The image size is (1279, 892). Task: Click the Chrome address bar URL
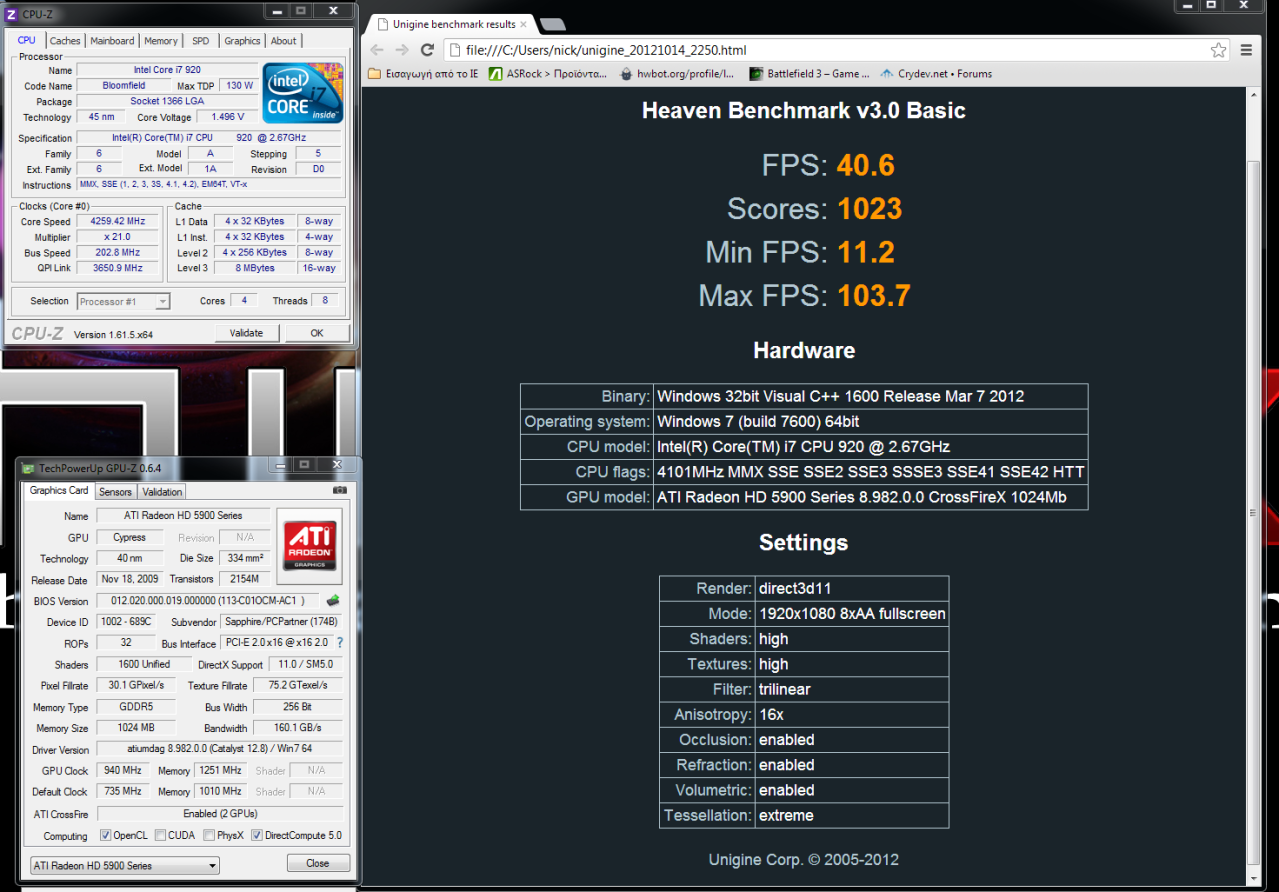tap(607, 50)
